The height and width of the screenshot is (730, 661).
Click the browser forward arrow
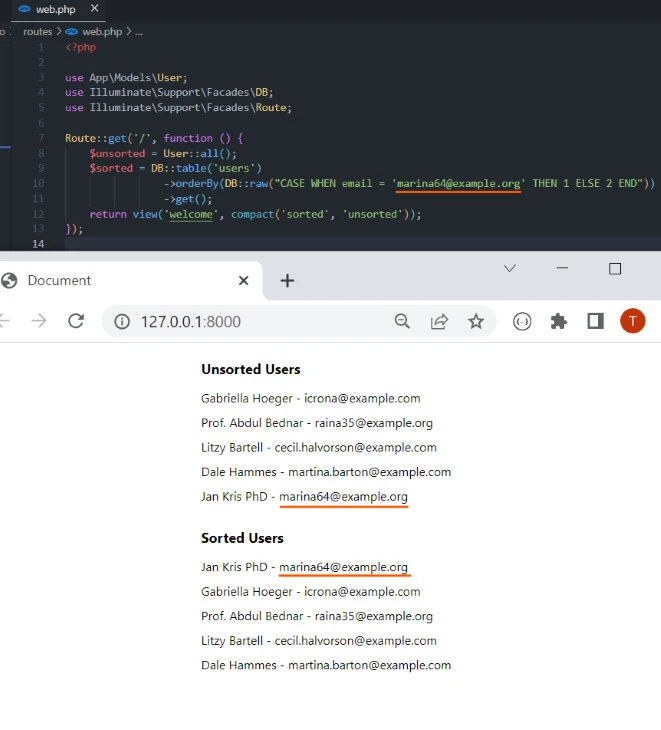(38, 321)
